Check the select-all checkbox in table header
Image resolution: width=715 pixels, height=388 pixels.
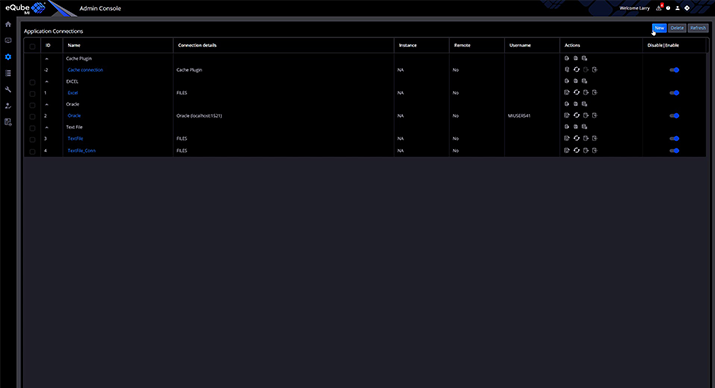tap(32, 46)
